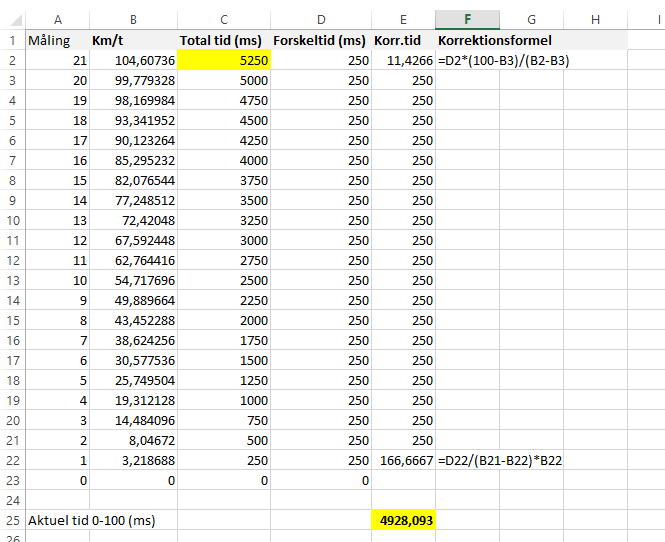Click the 'Måling' header cell

point(58,40)
